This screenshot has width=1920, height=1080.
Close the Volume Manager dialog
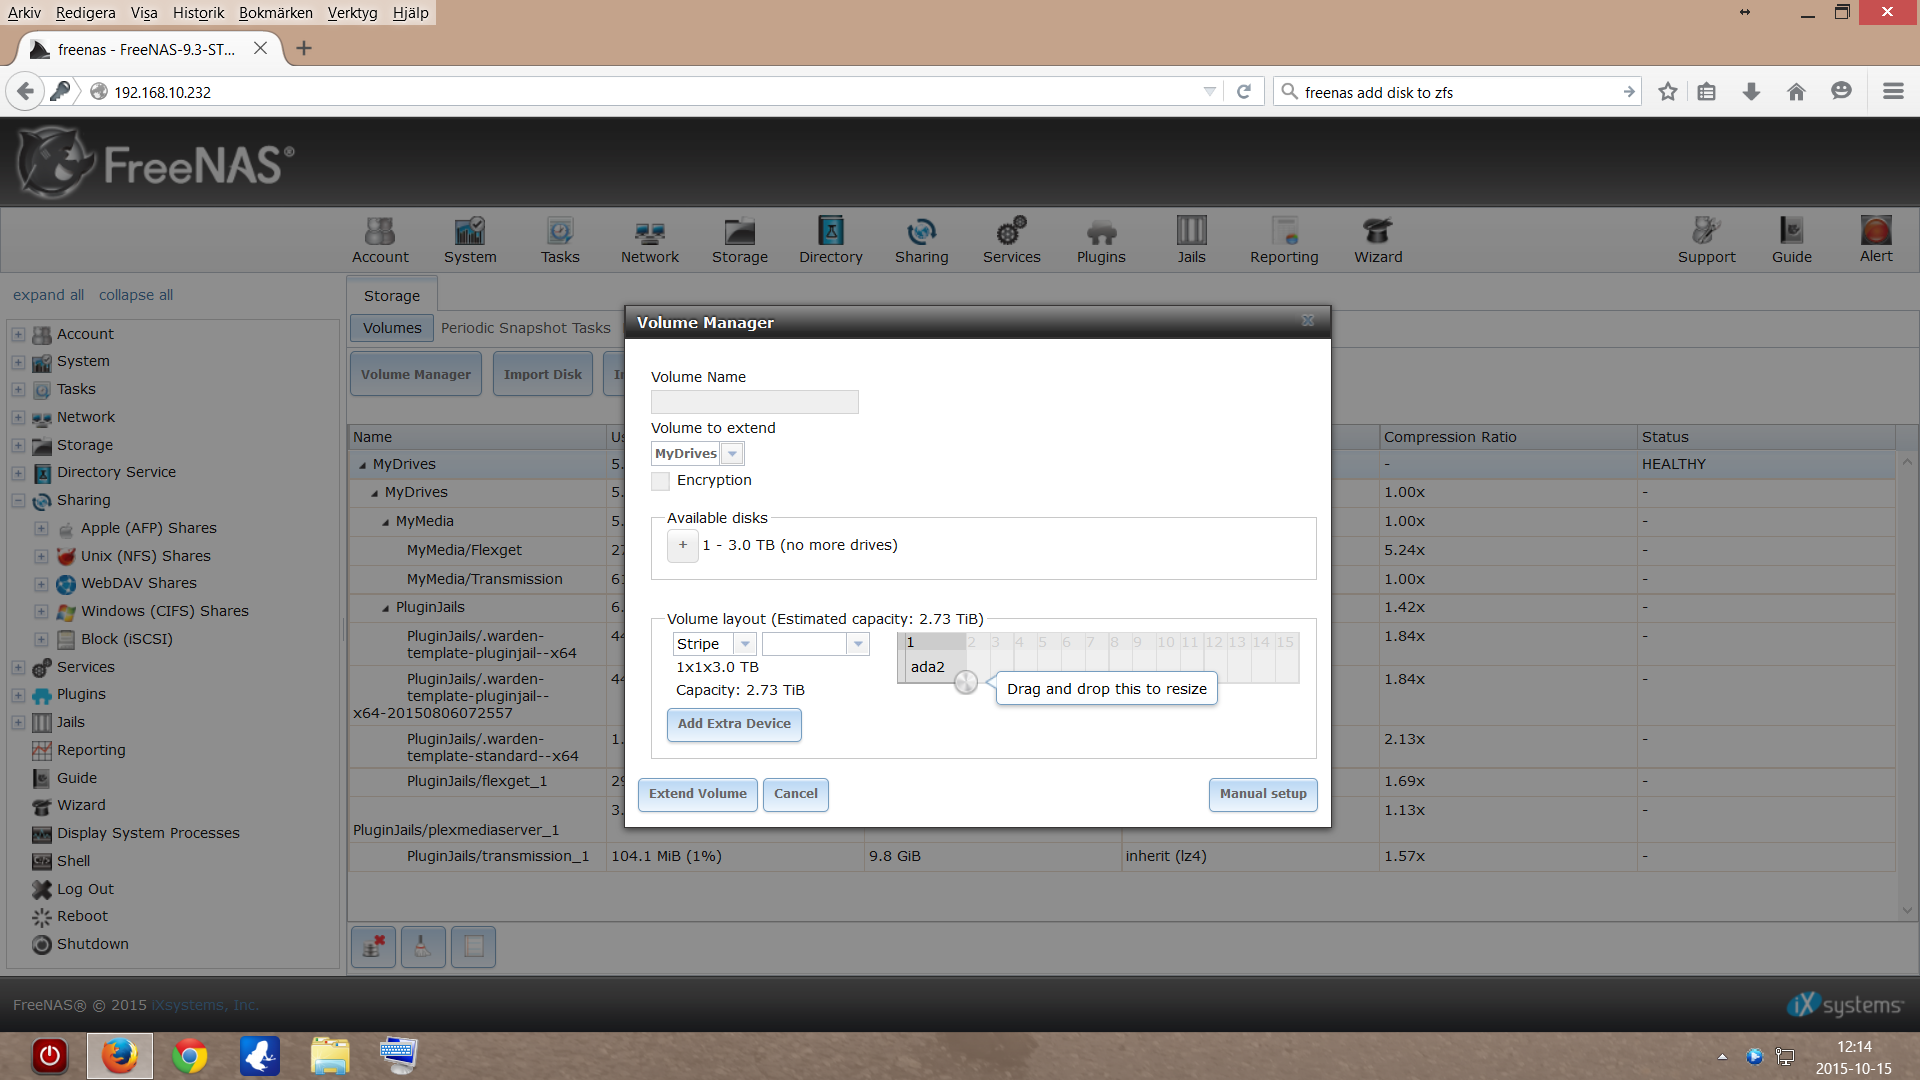(1308, 321)
